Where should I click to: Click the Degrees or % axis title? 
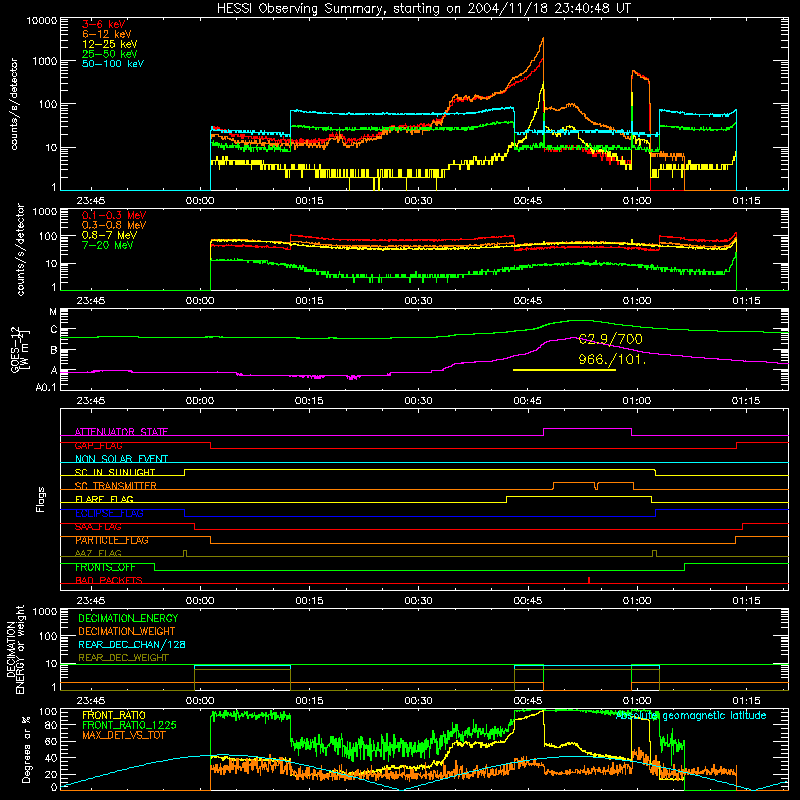(26, 750)
